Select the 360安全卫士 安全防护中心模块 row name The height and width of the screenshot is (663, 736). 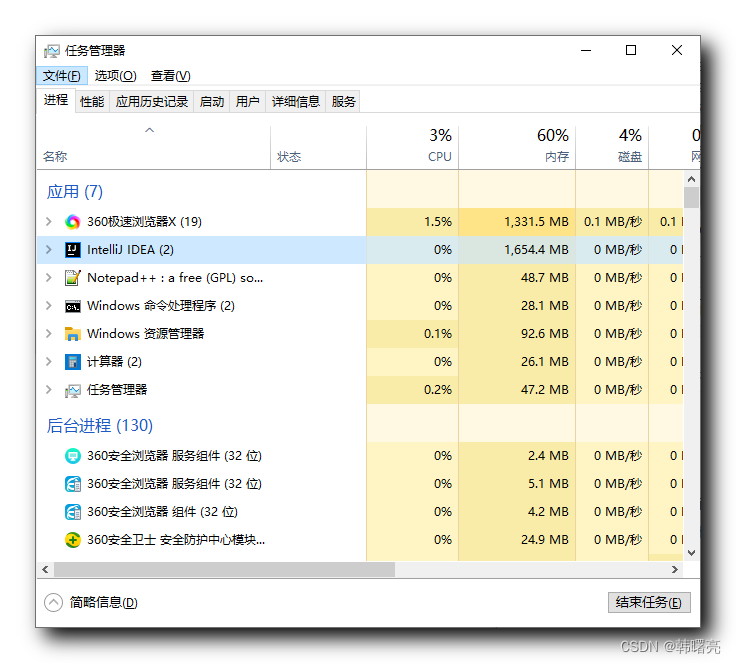click(x=176, y=540)
